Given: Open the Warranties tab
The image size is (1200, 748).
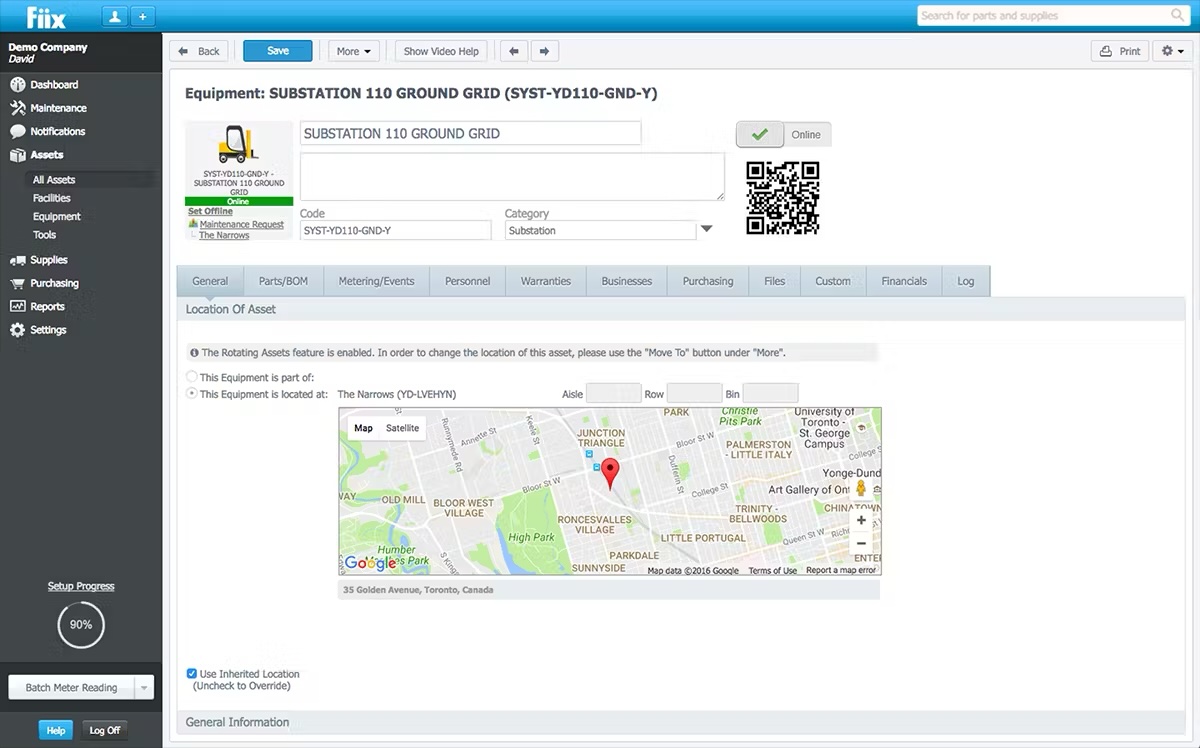Looking at the screenshot, I should click(545, 281).
